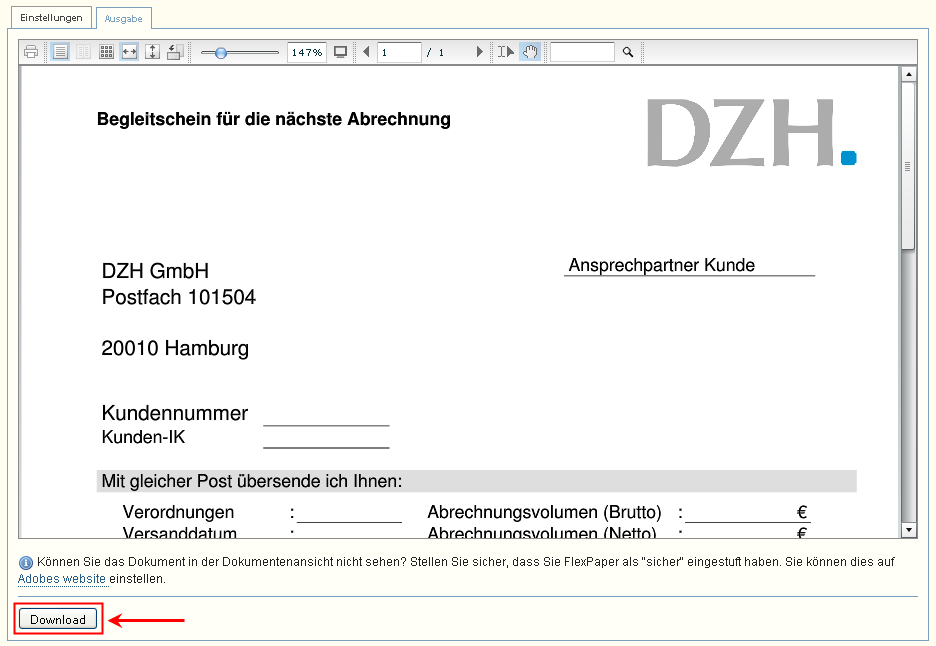Click the information icon beside the FlexPaper hint
This screenshot has width=936, height=646.
(x=26, y=562)
